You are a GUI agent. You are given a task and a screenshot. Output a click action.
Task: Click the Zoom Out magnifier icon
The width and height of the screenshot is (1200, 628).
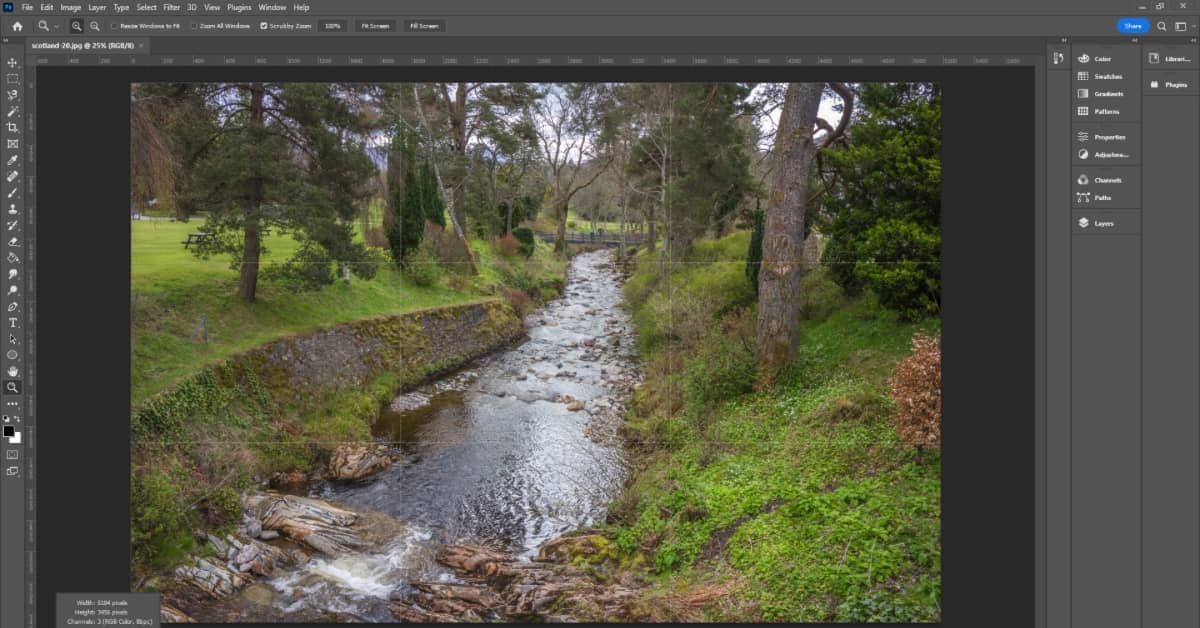pyautogui.click(x=94, y=26)
